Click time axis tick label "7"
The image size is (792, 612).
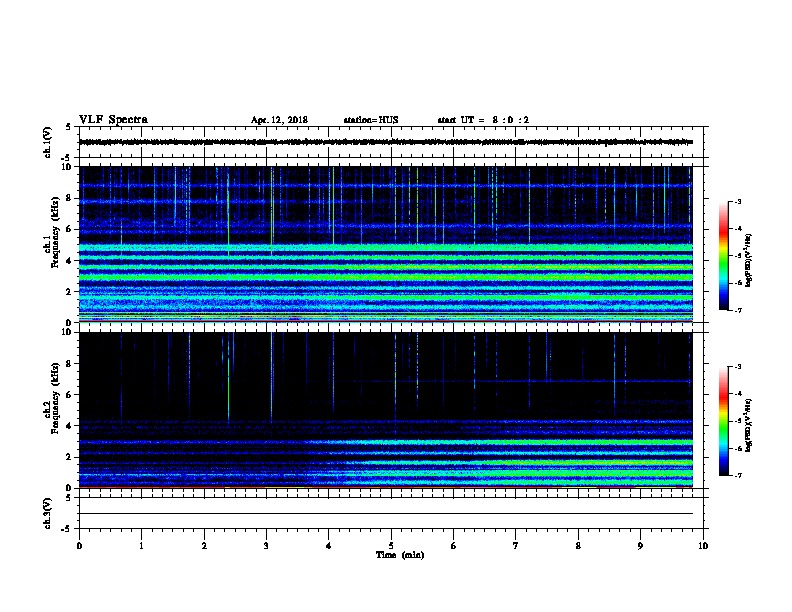[516, 546]
